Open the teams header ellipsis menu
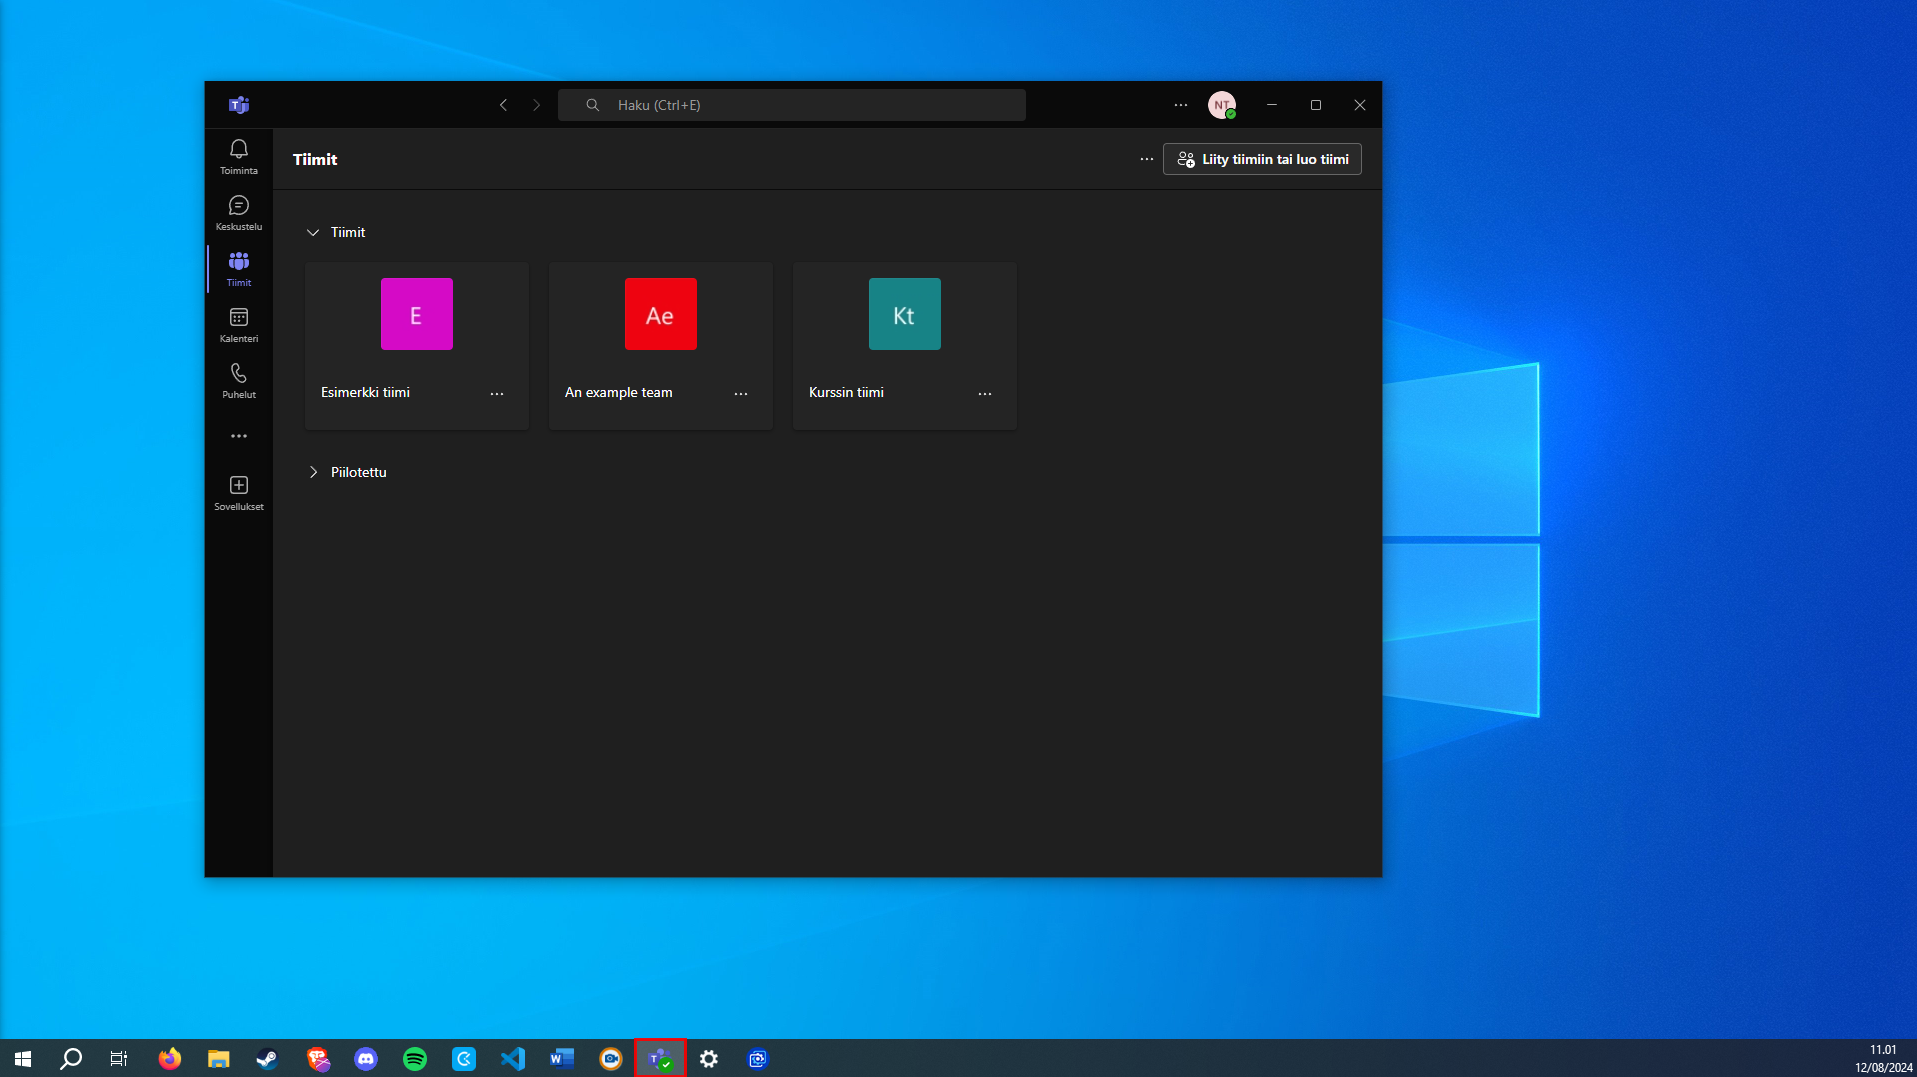The height and width of the screenshot is (1077, 1917). point(1147,159)
